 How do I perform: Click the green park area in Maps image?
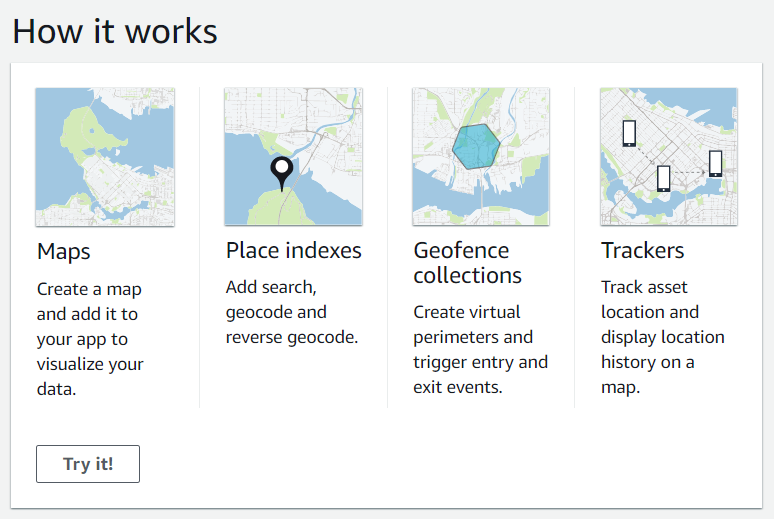pos(86,133)
